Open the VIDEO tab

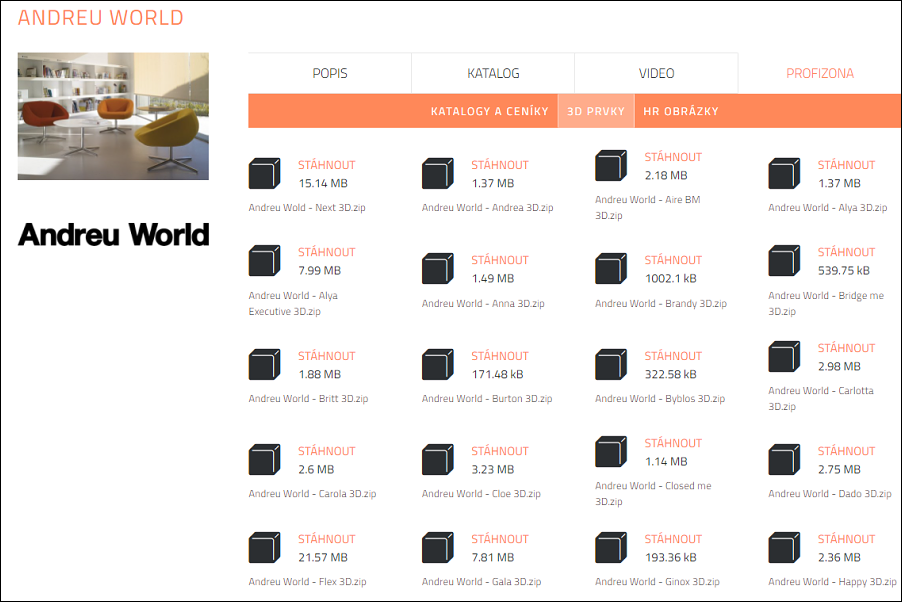(656, 73)
